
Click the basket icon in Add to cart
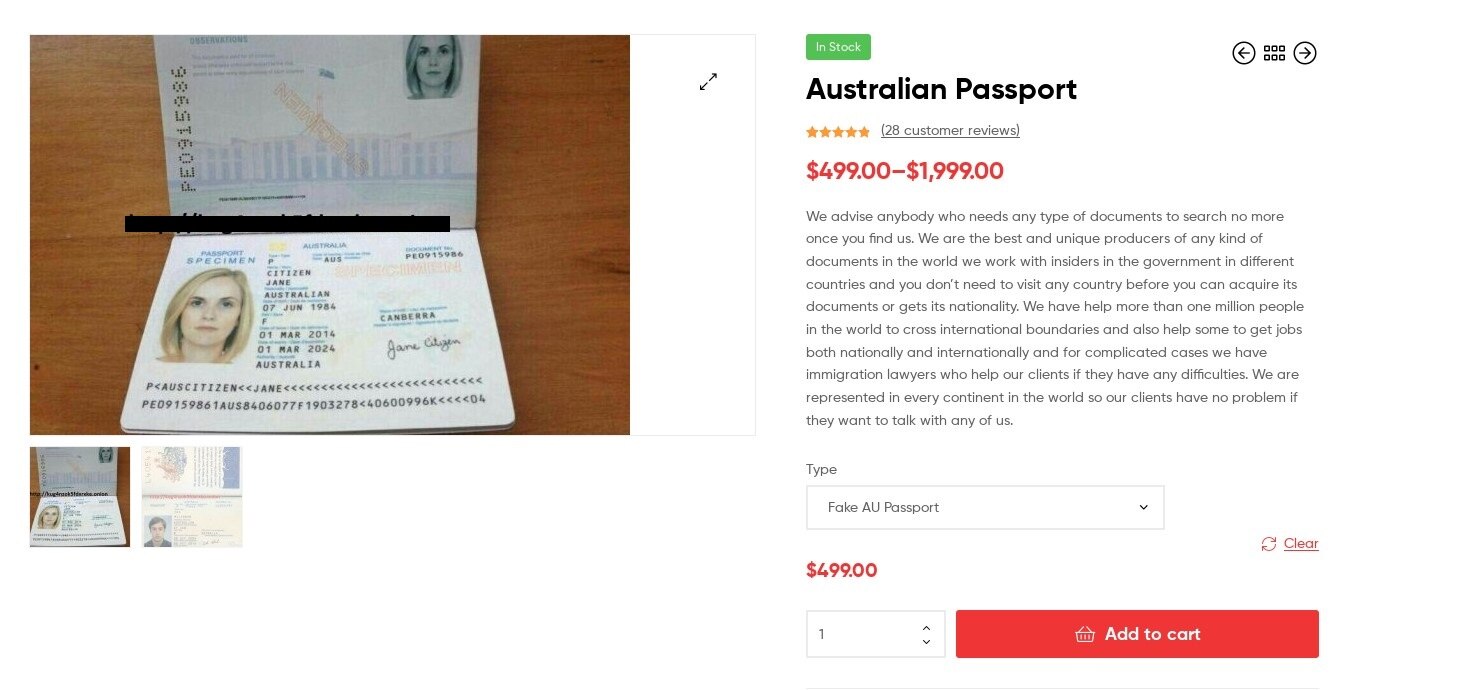point(1085,634)
